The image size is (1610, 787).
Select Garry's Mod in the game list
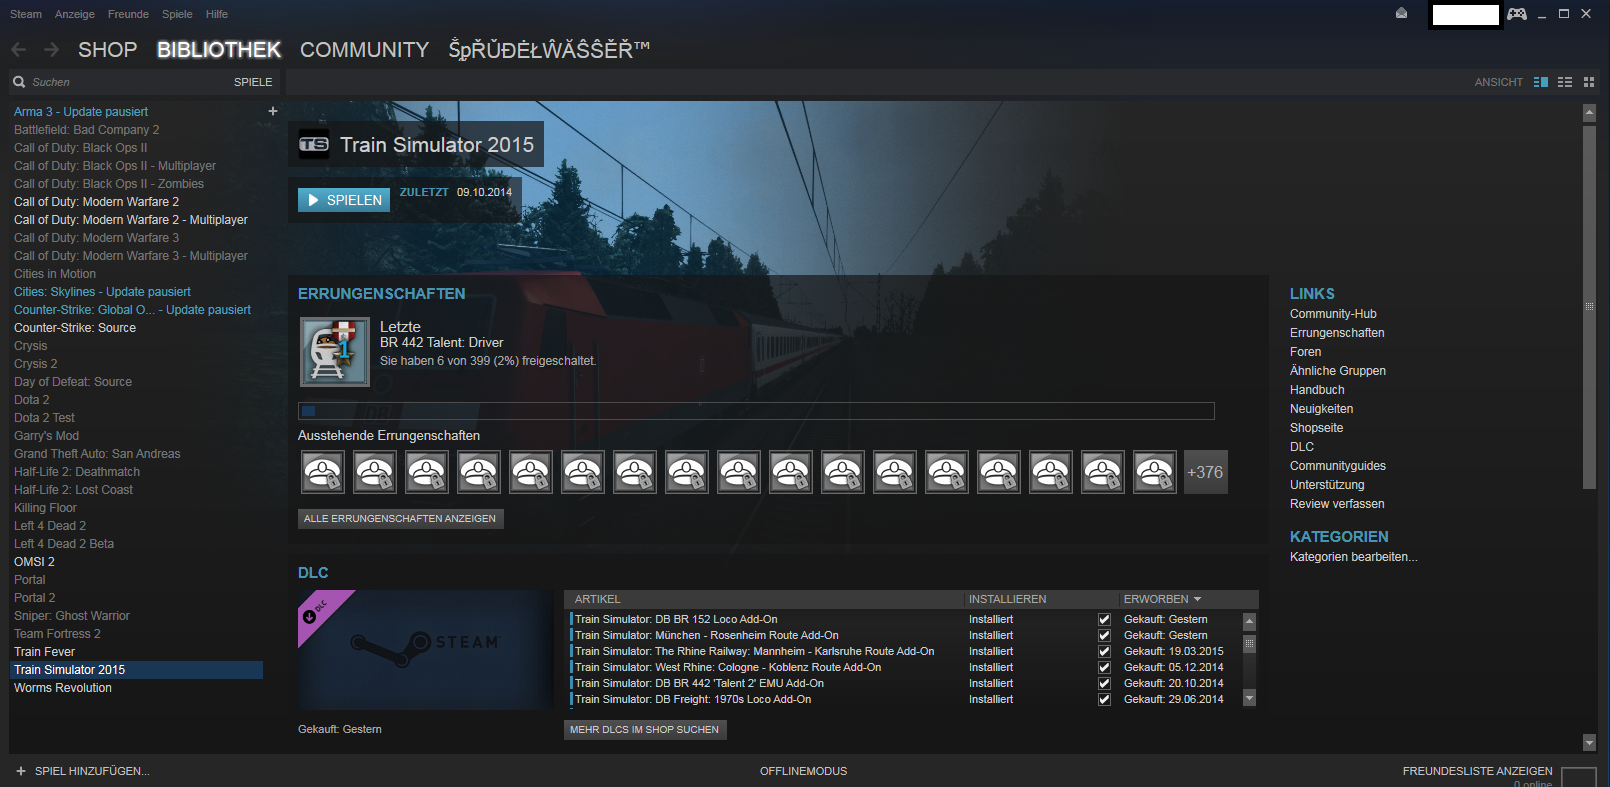coord(46,436)
